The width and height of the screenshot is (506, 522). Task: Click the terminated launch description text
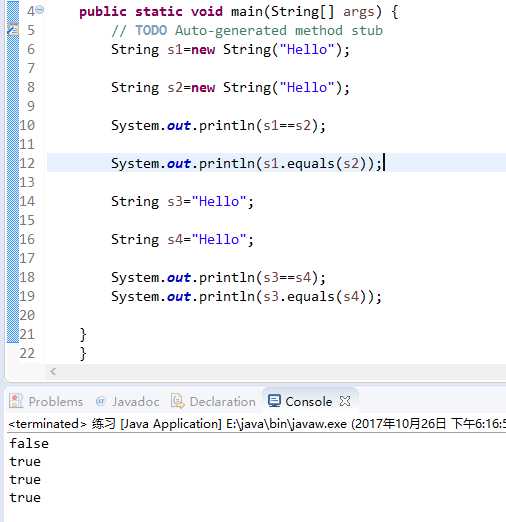257,424
